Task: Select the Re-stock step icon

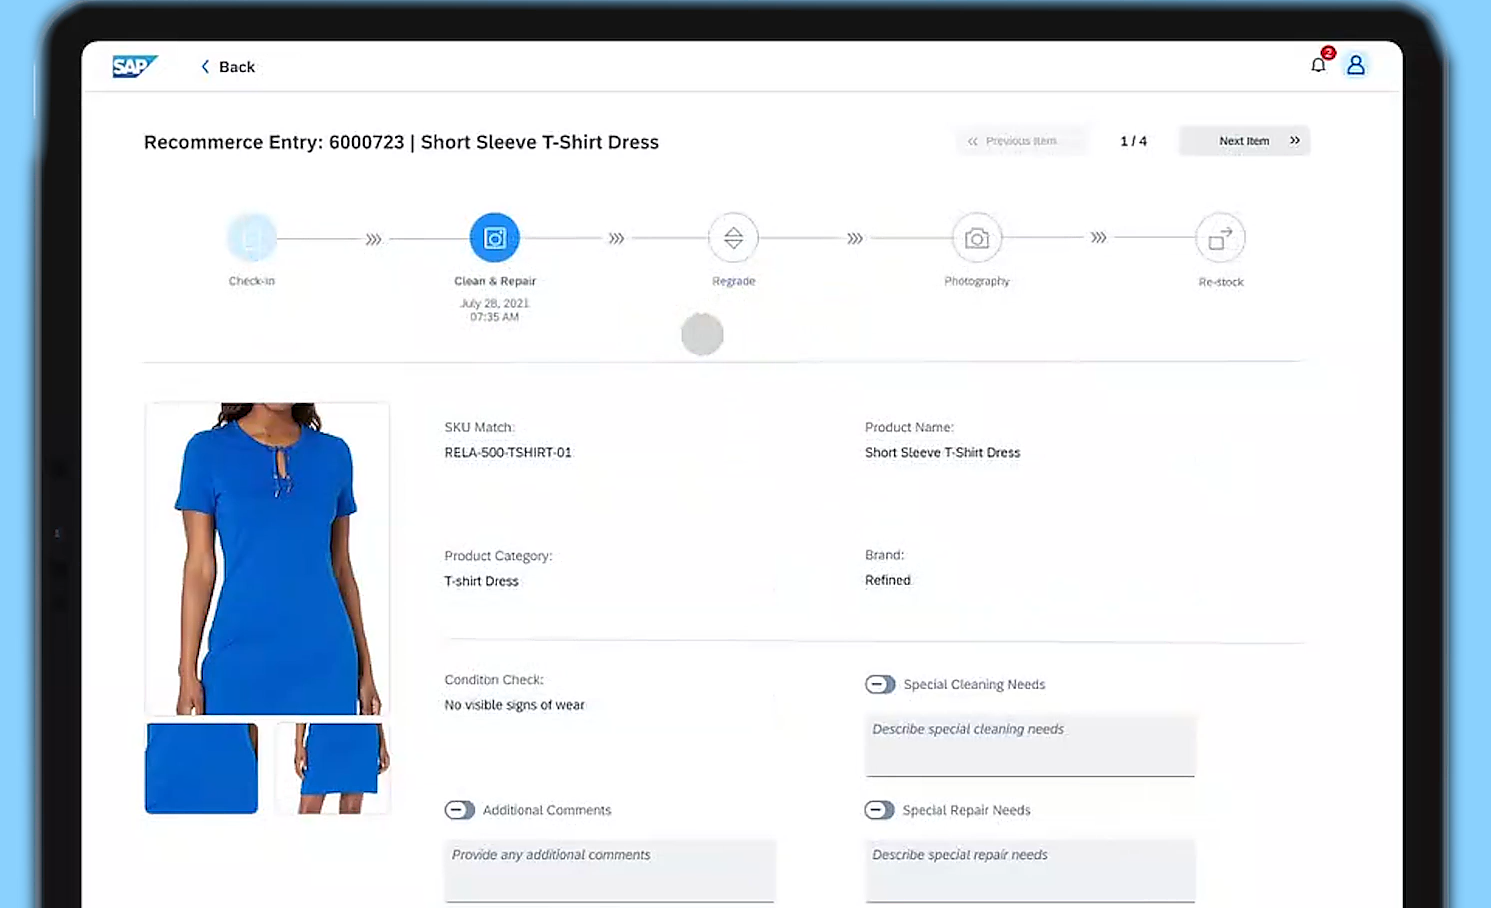Action: [x=1221, y=239]
